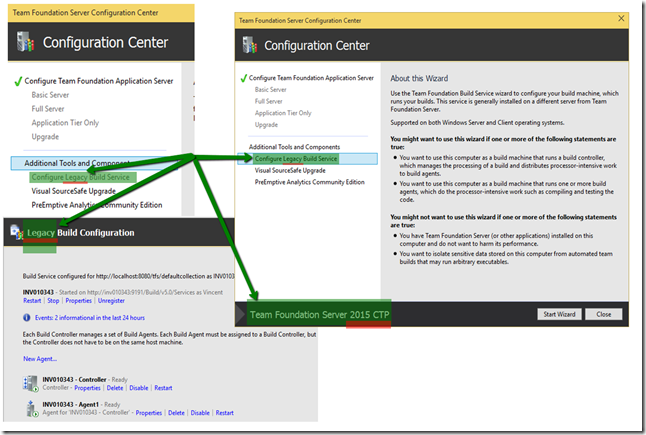Click the Legacy Build Configuration title
The width and height of the screenshot is (646, 435).
(81, 233)
